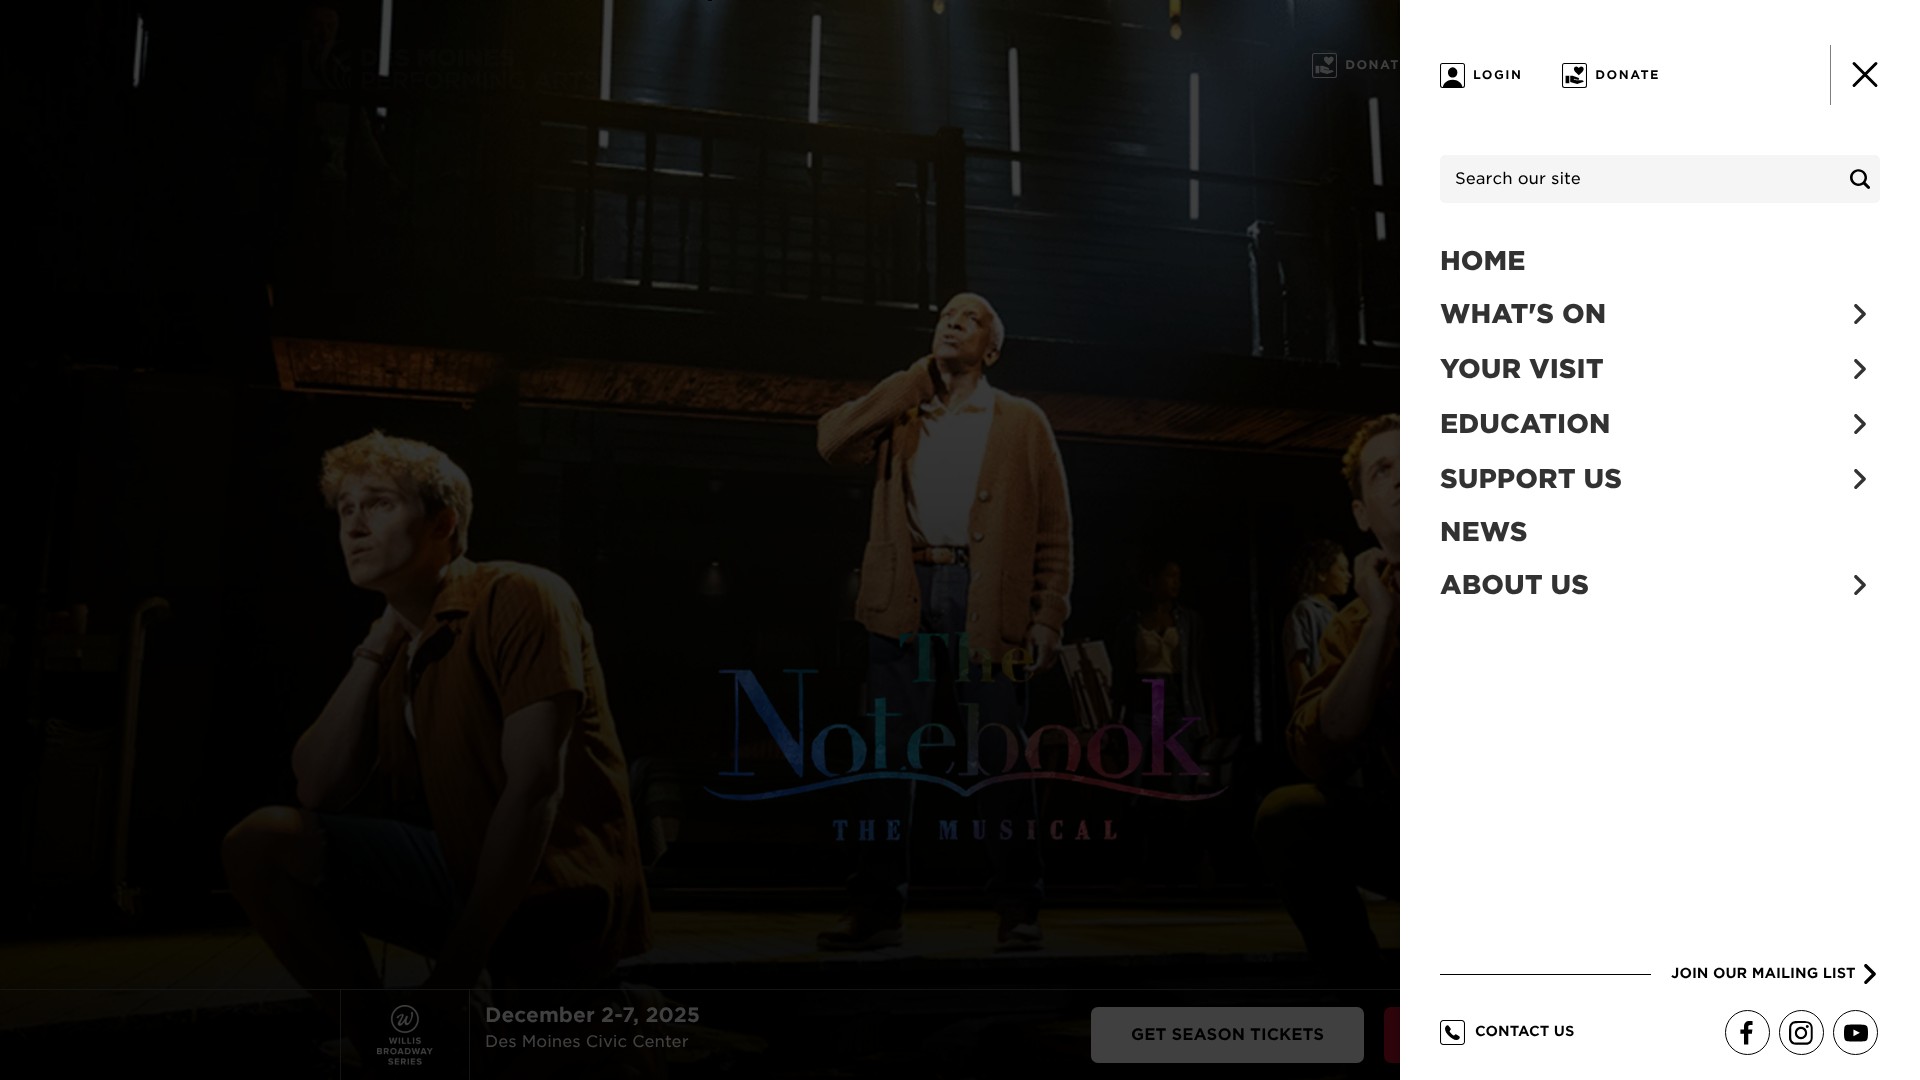The width and height of the screenshot is (1920, 1080).
Task: Expand the Support Us submenu chevron
Action: click(1859, 479)
